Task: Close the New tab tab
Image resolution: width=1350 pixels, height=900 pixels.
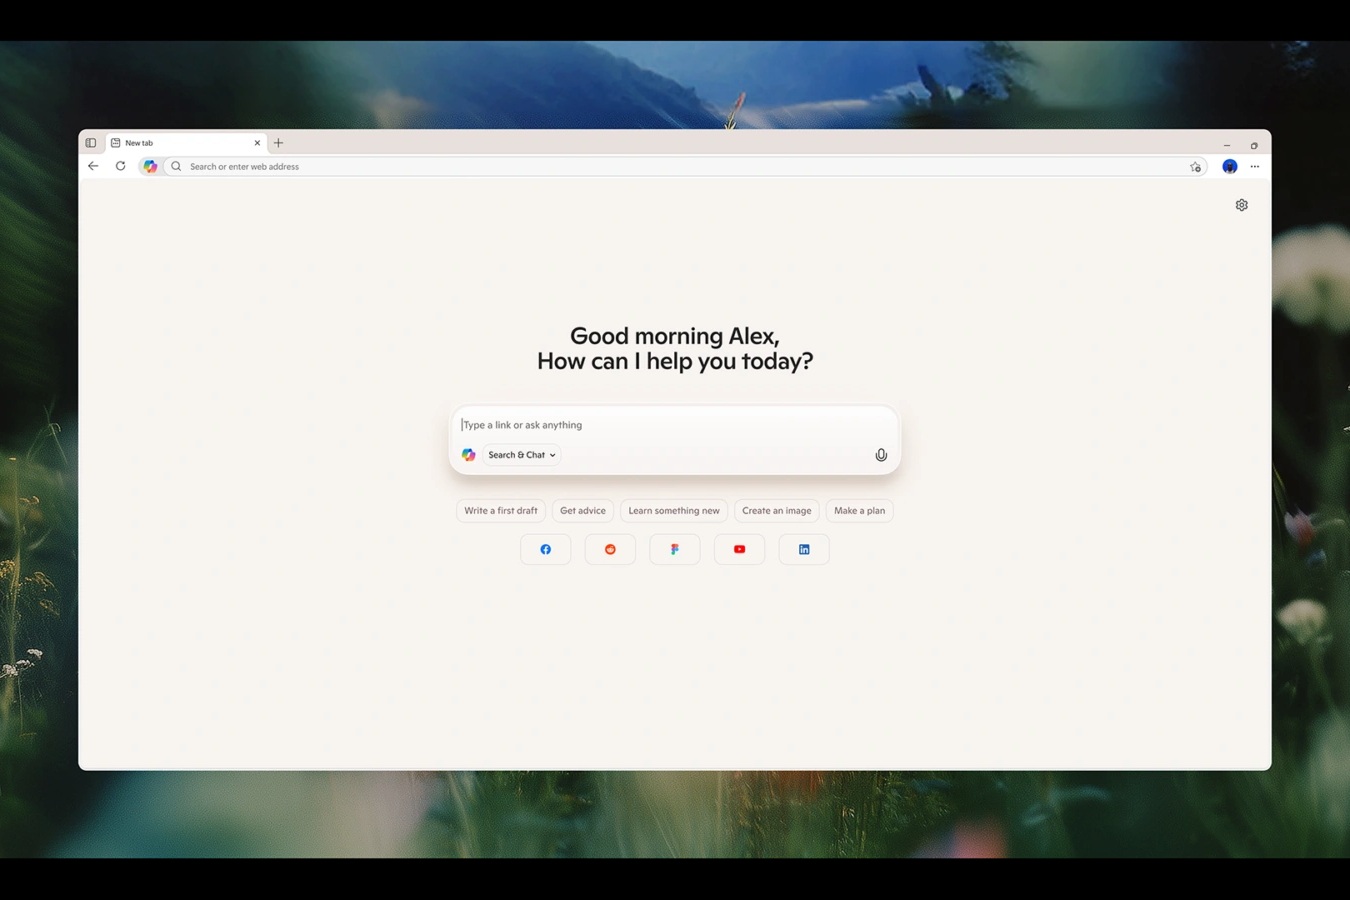Action: [x=257, y=143]
